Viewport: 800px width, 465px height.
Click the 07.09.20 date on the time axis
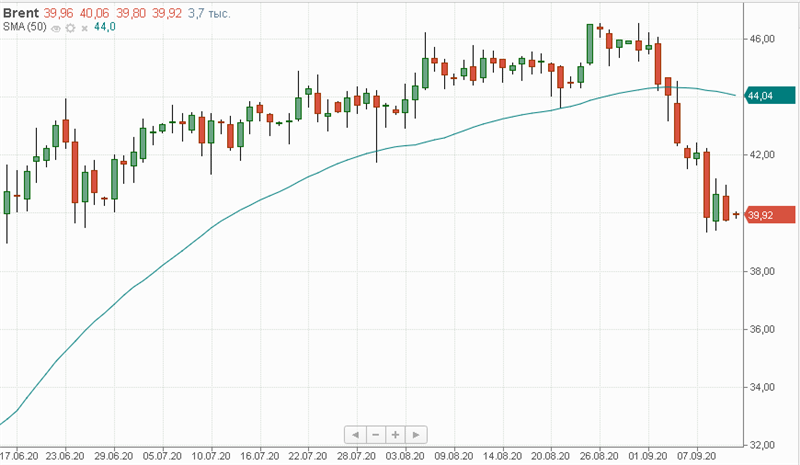coord(696,456)
